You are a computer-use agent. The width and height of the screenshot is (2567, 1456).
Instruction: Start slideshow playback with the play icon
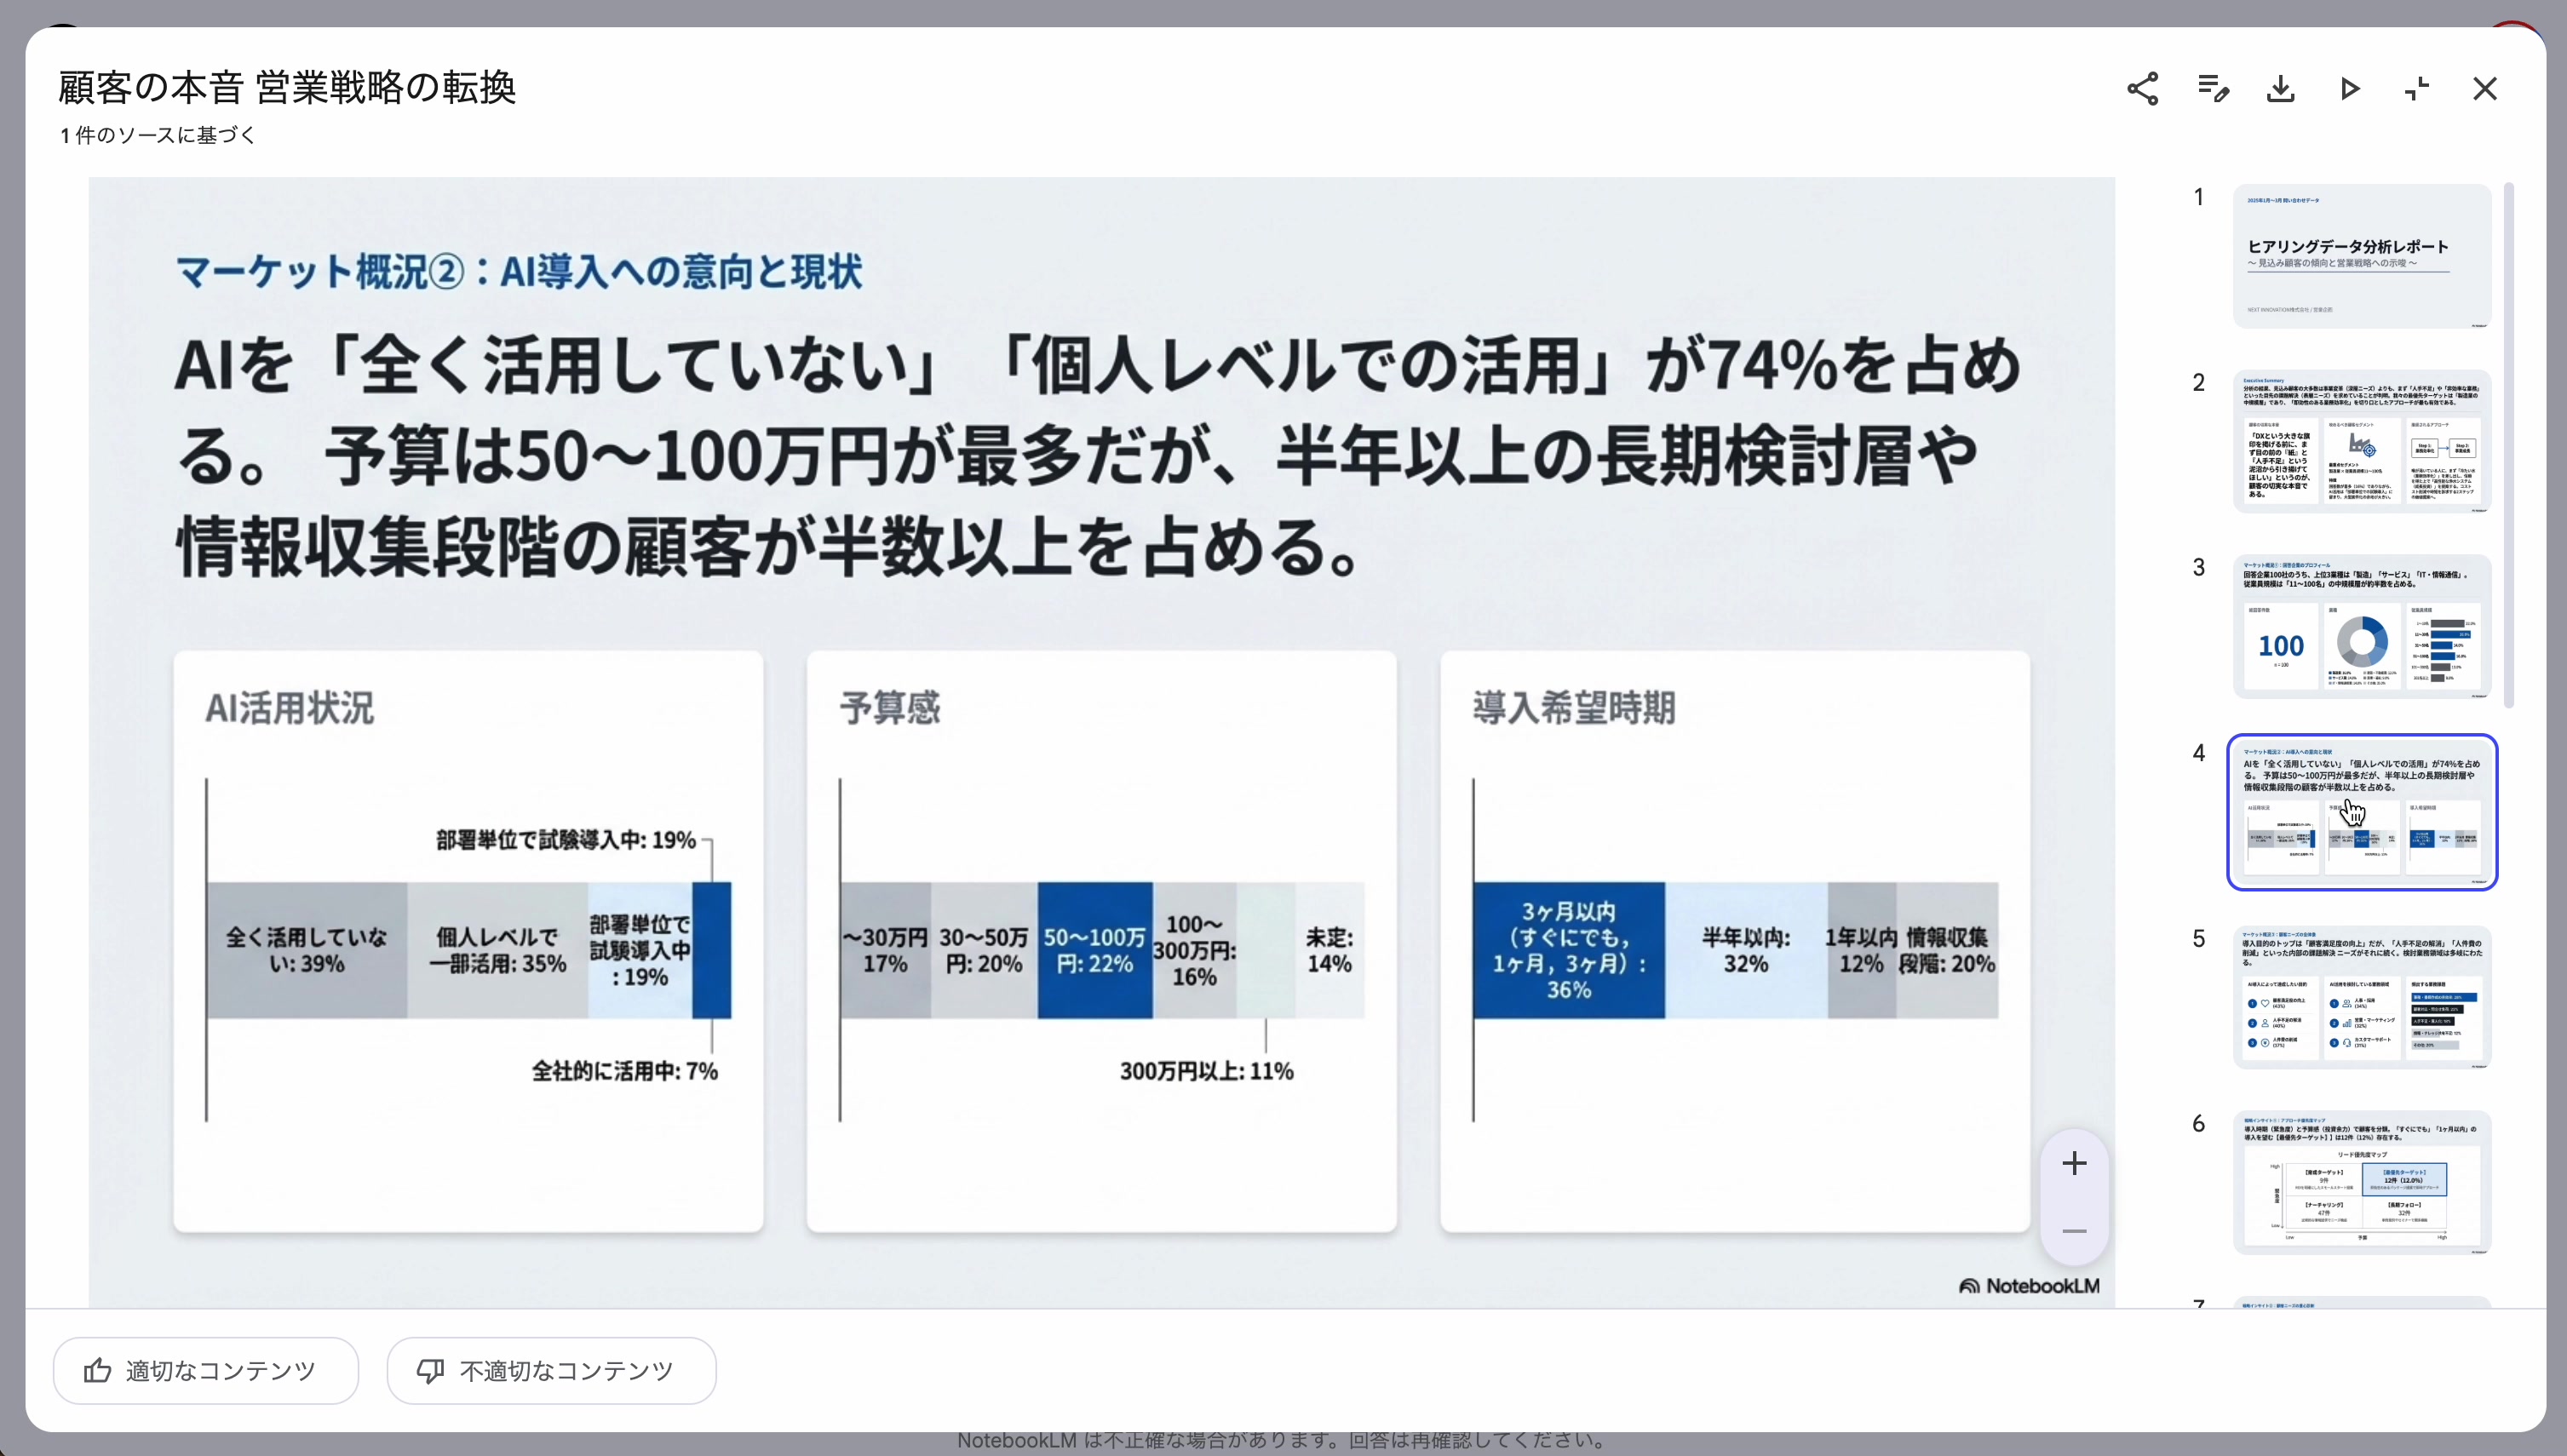click(x=2349, y=89)
